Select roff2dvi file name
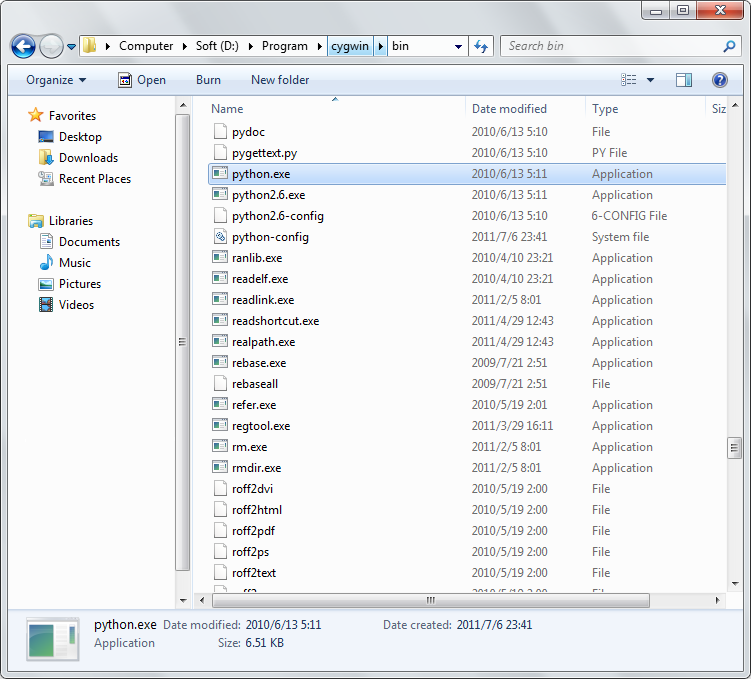 pyautogui.click(x=252, y=489)
